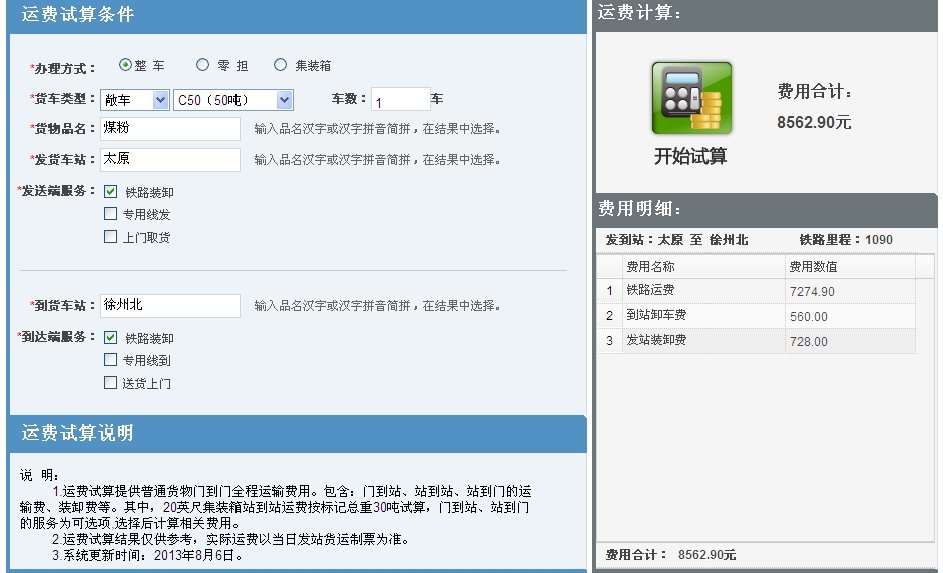
Task: Select the 铁路运费 row in fee details
Action: (757, 290)
